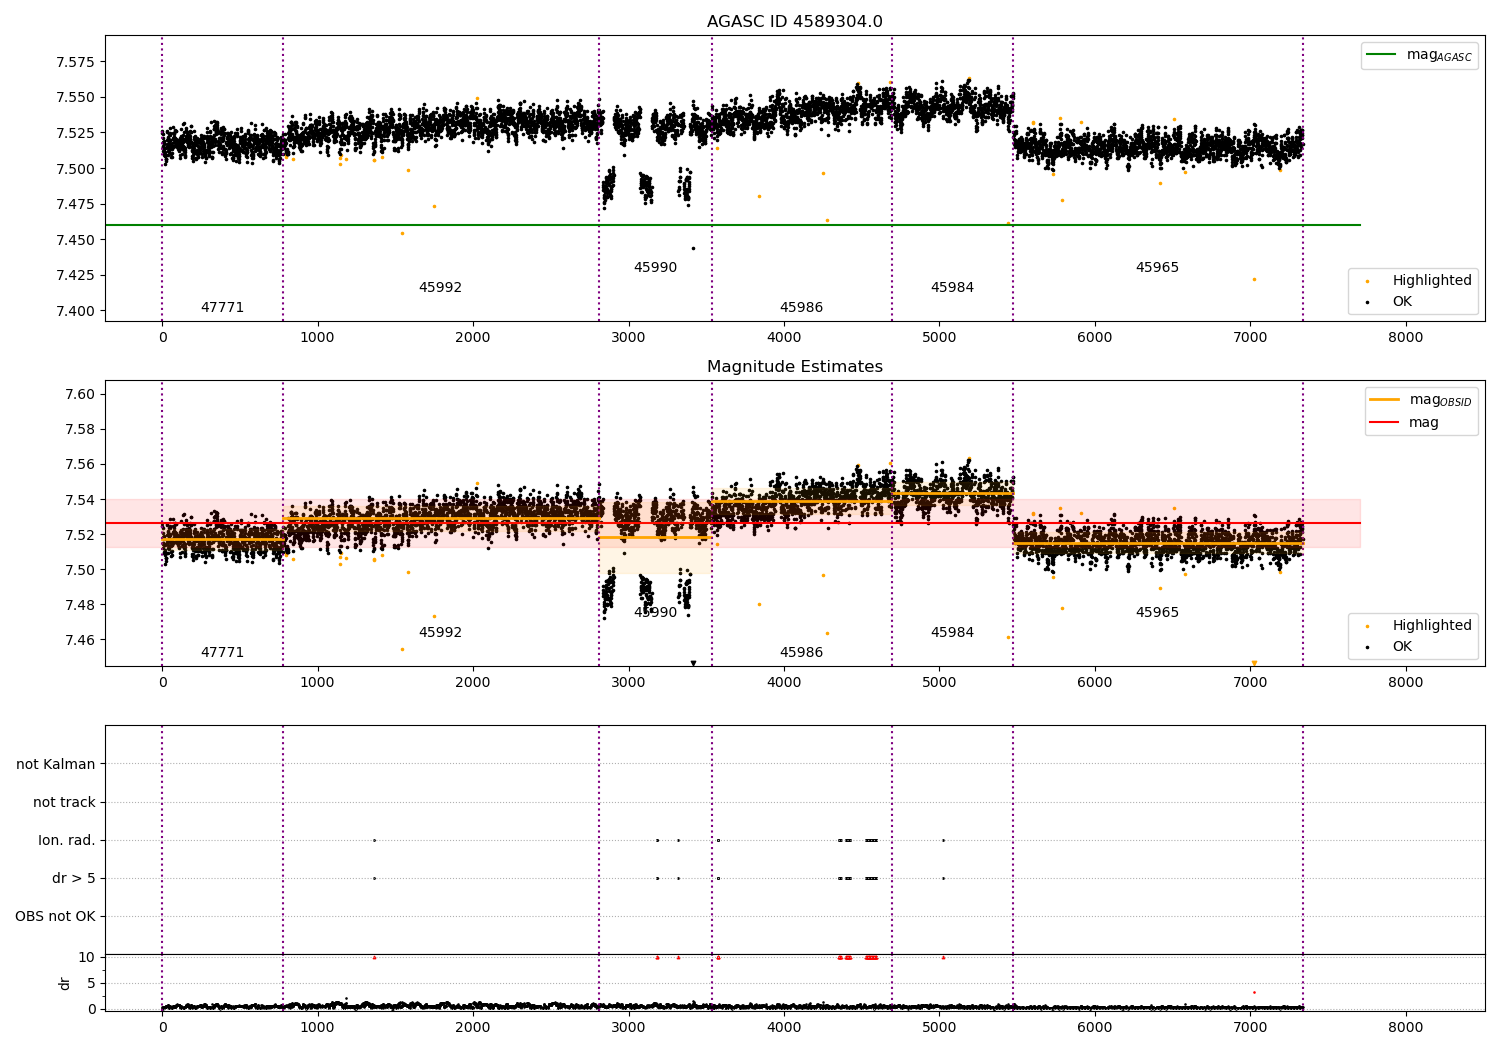The width and height of the screenshot is (1500, 1050).
Task: Click obsid label 45965 in AGASC ID plot
Action: (1157, 268)
